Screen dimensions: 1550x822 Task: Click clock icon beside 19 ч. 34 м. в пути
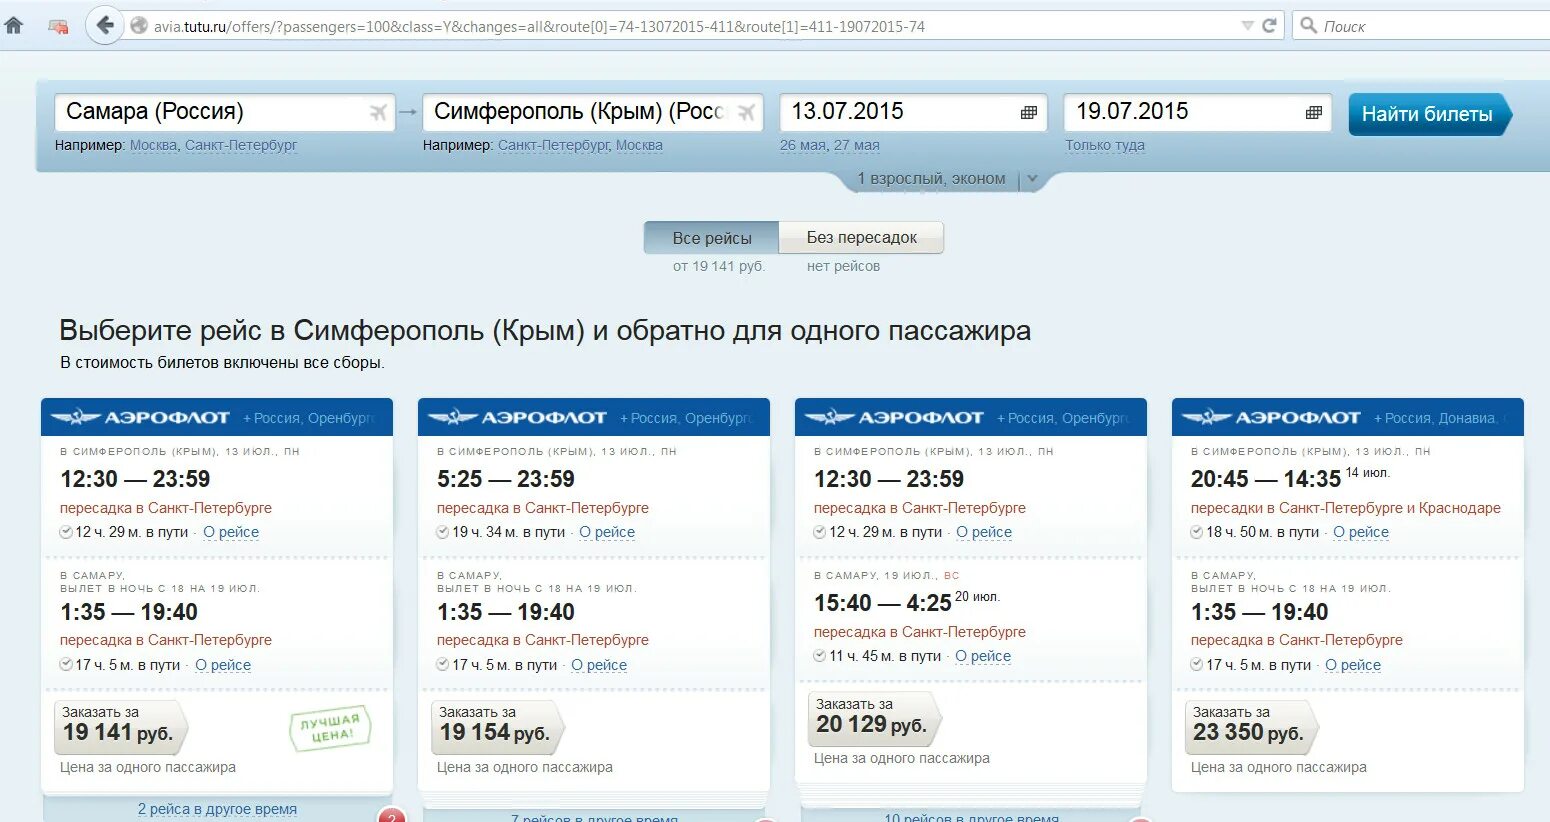[x=443, y=532]
